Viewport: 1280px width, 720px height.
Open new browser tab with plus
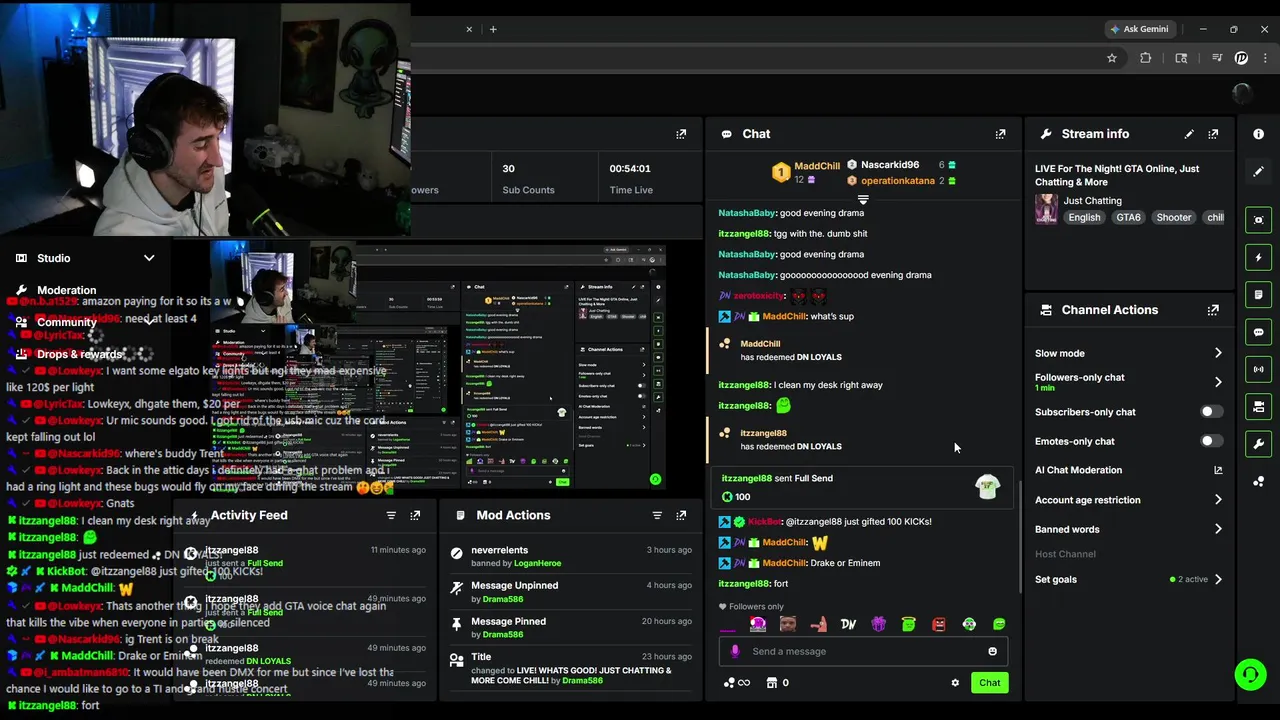coord(493,29)
